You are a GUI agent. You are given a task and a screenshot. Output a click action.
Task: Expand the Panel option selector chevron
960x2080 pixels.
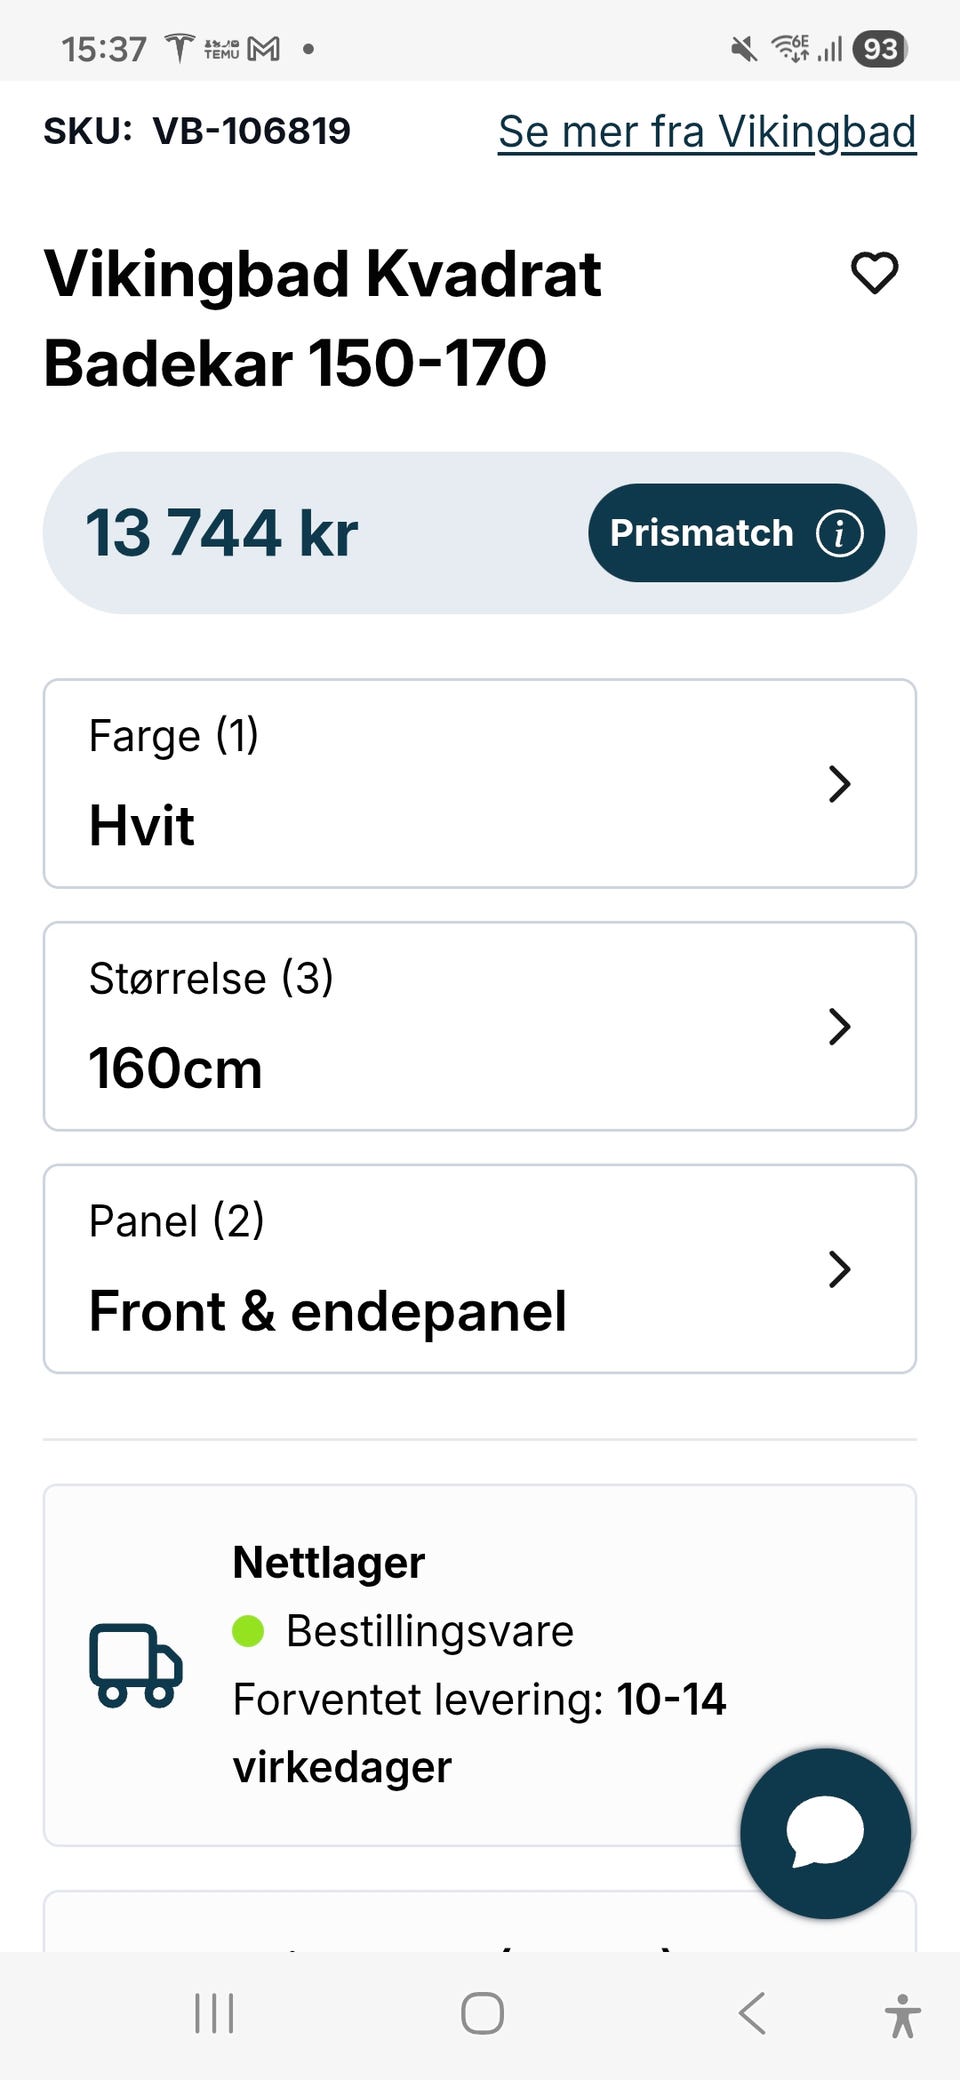click(839, 1269)
